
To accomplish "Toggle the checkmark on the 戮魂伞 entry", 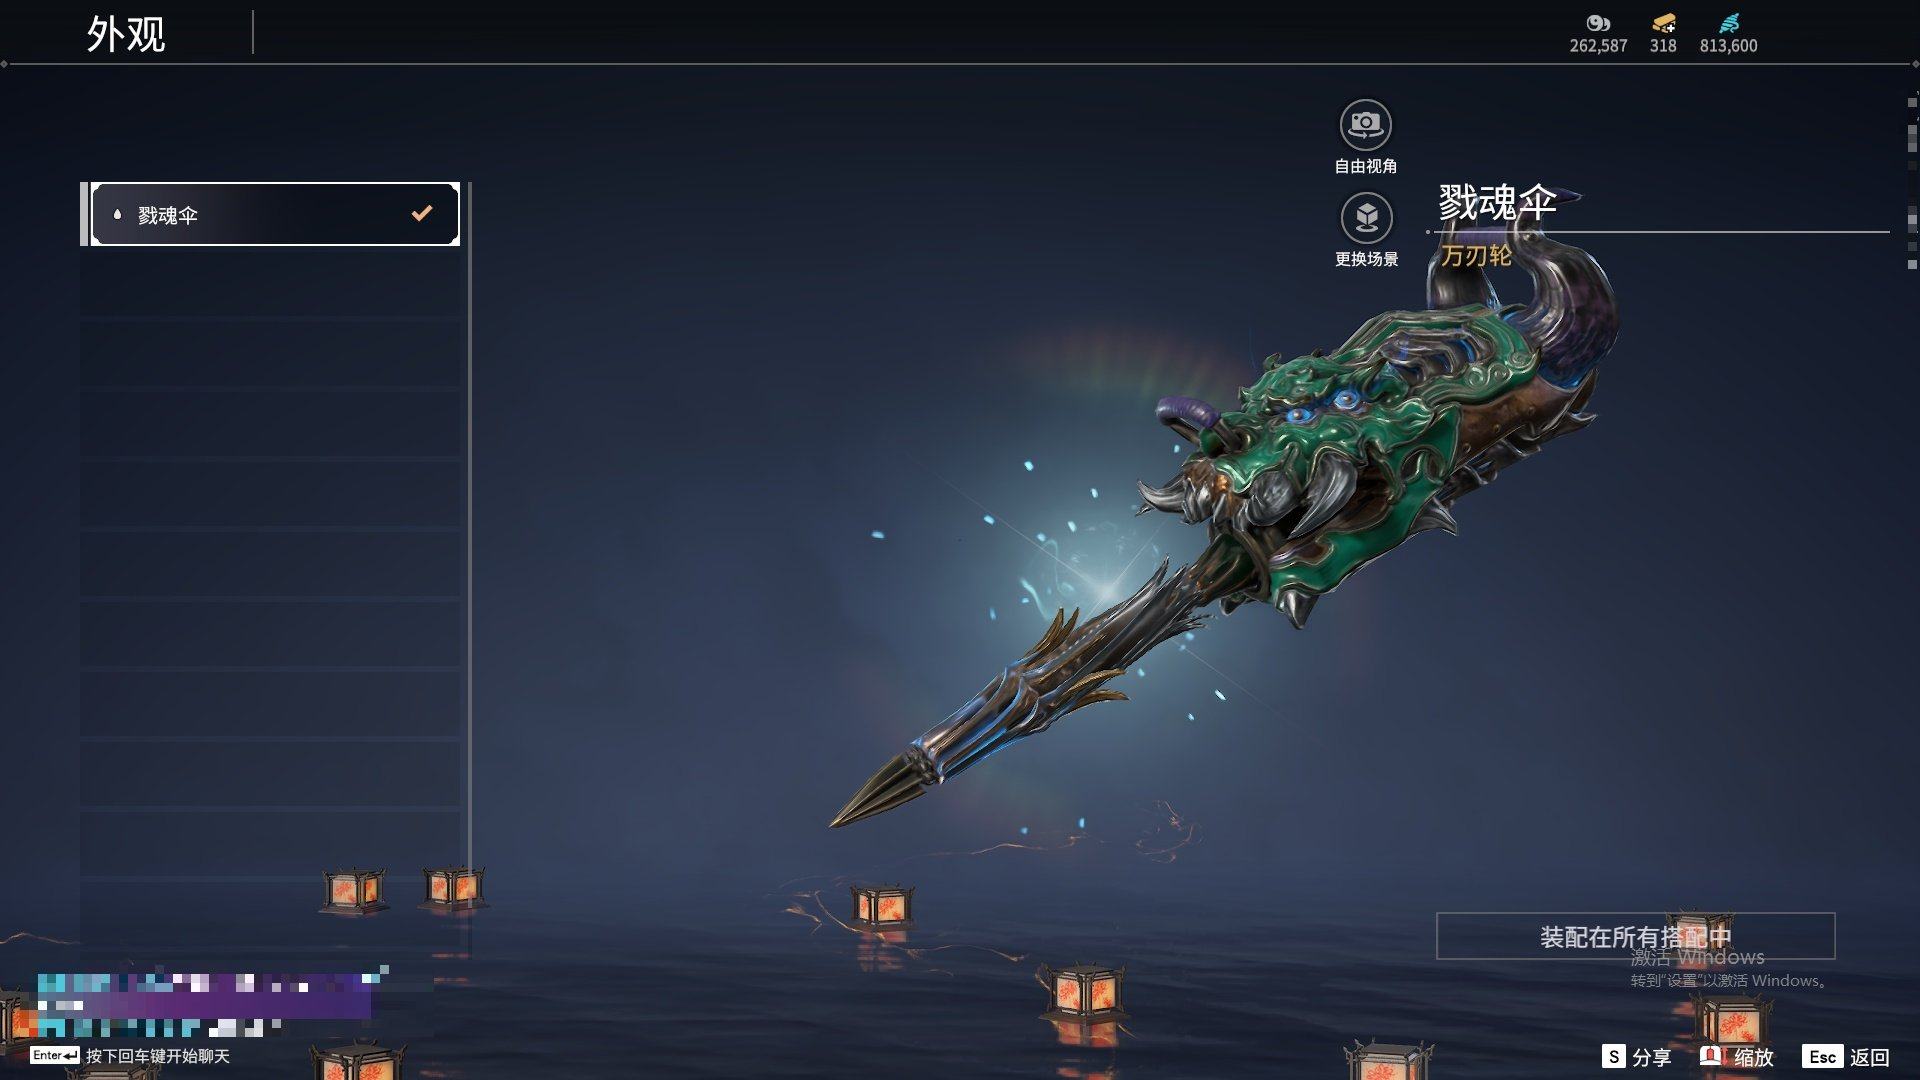I will [422, 213].
